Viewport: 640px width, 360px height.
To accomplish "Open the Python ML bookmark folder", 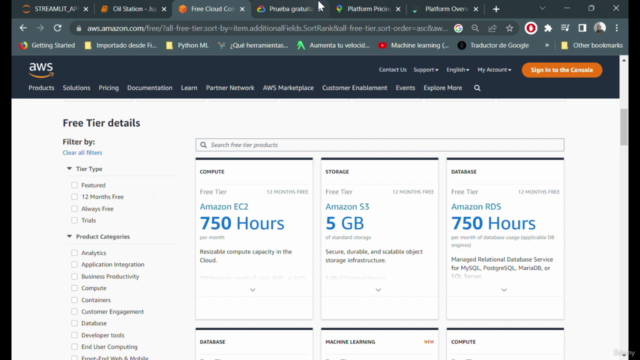I will click(x=187, y=45).
